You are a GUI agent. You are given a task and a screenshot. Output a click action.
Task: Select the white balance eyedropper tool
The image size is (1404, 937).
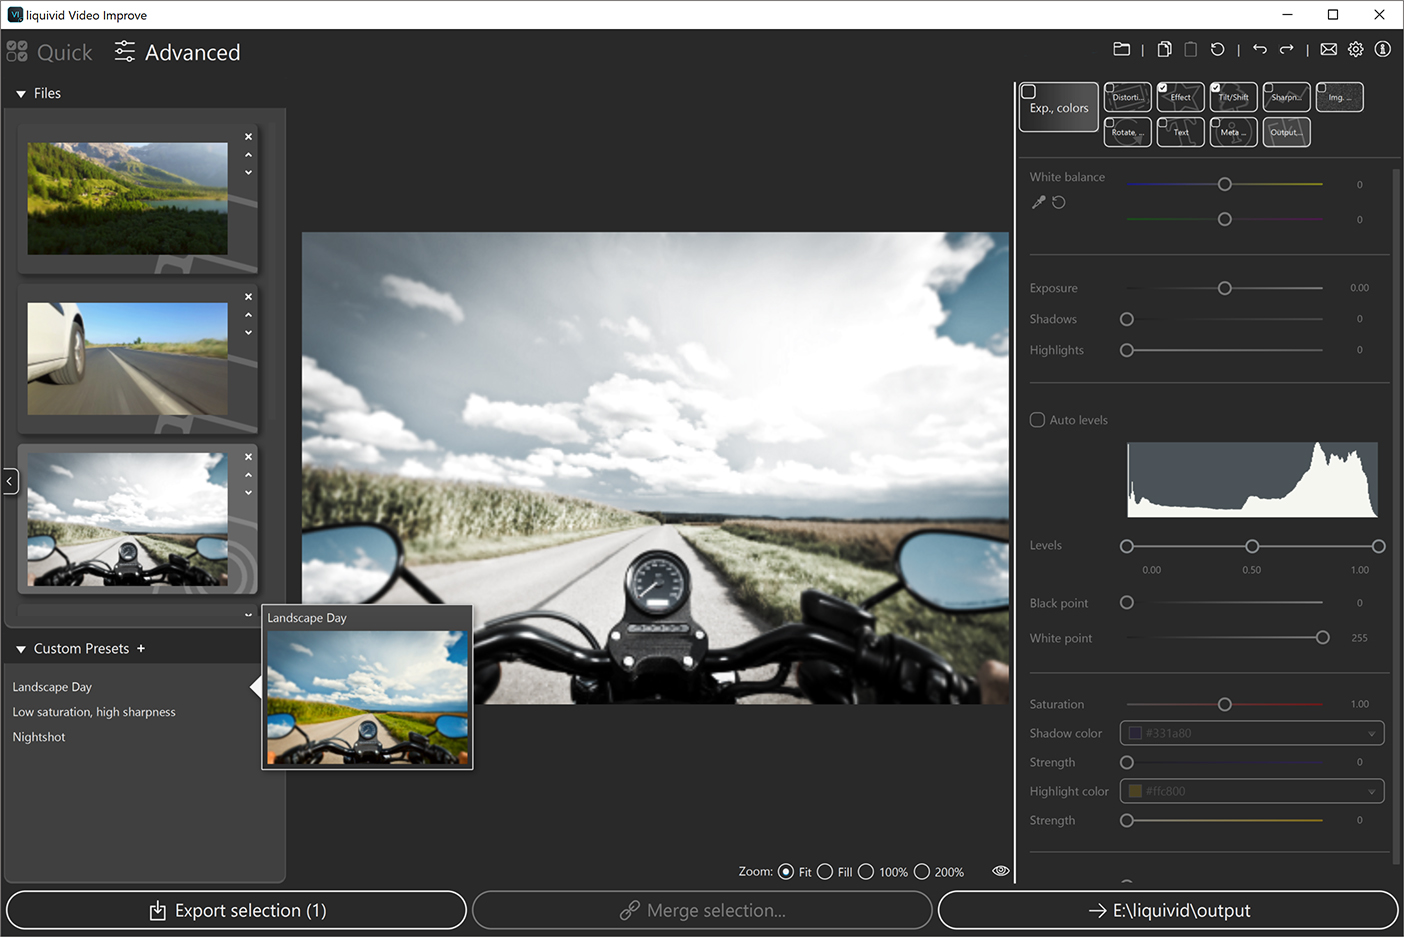coord(1037,201)
